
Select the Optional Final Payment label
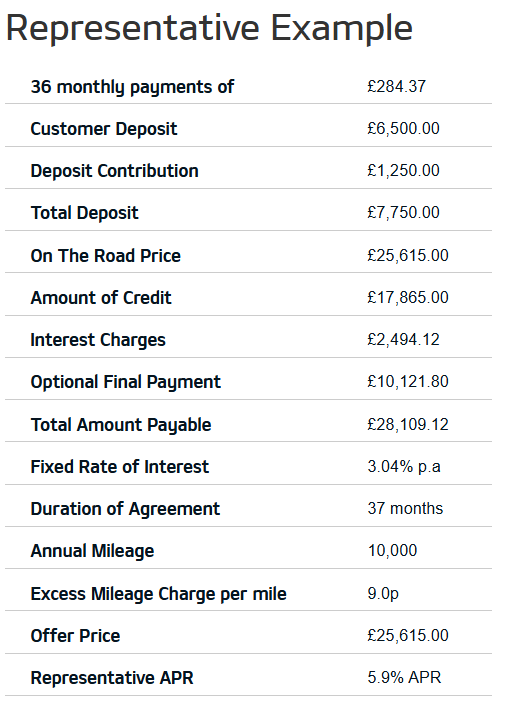click(125, 382)
